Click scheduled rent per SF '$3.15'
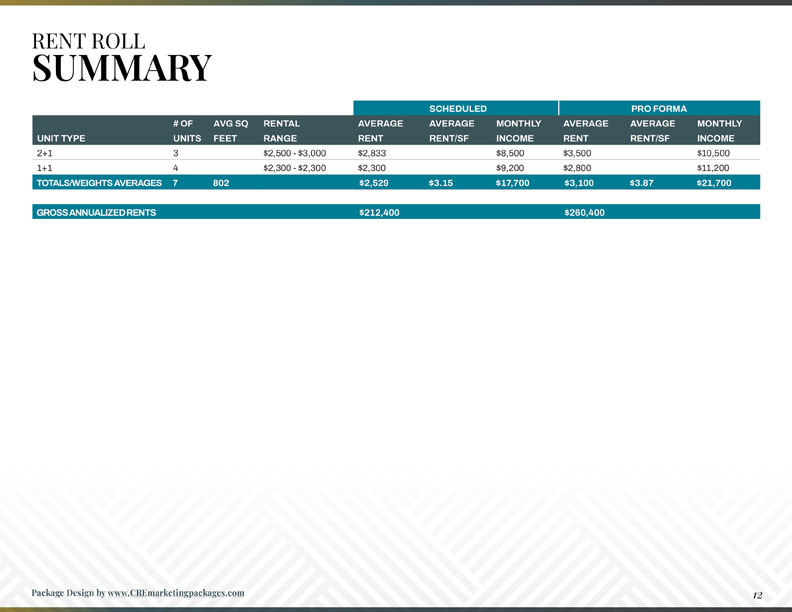 click(441, 183)
